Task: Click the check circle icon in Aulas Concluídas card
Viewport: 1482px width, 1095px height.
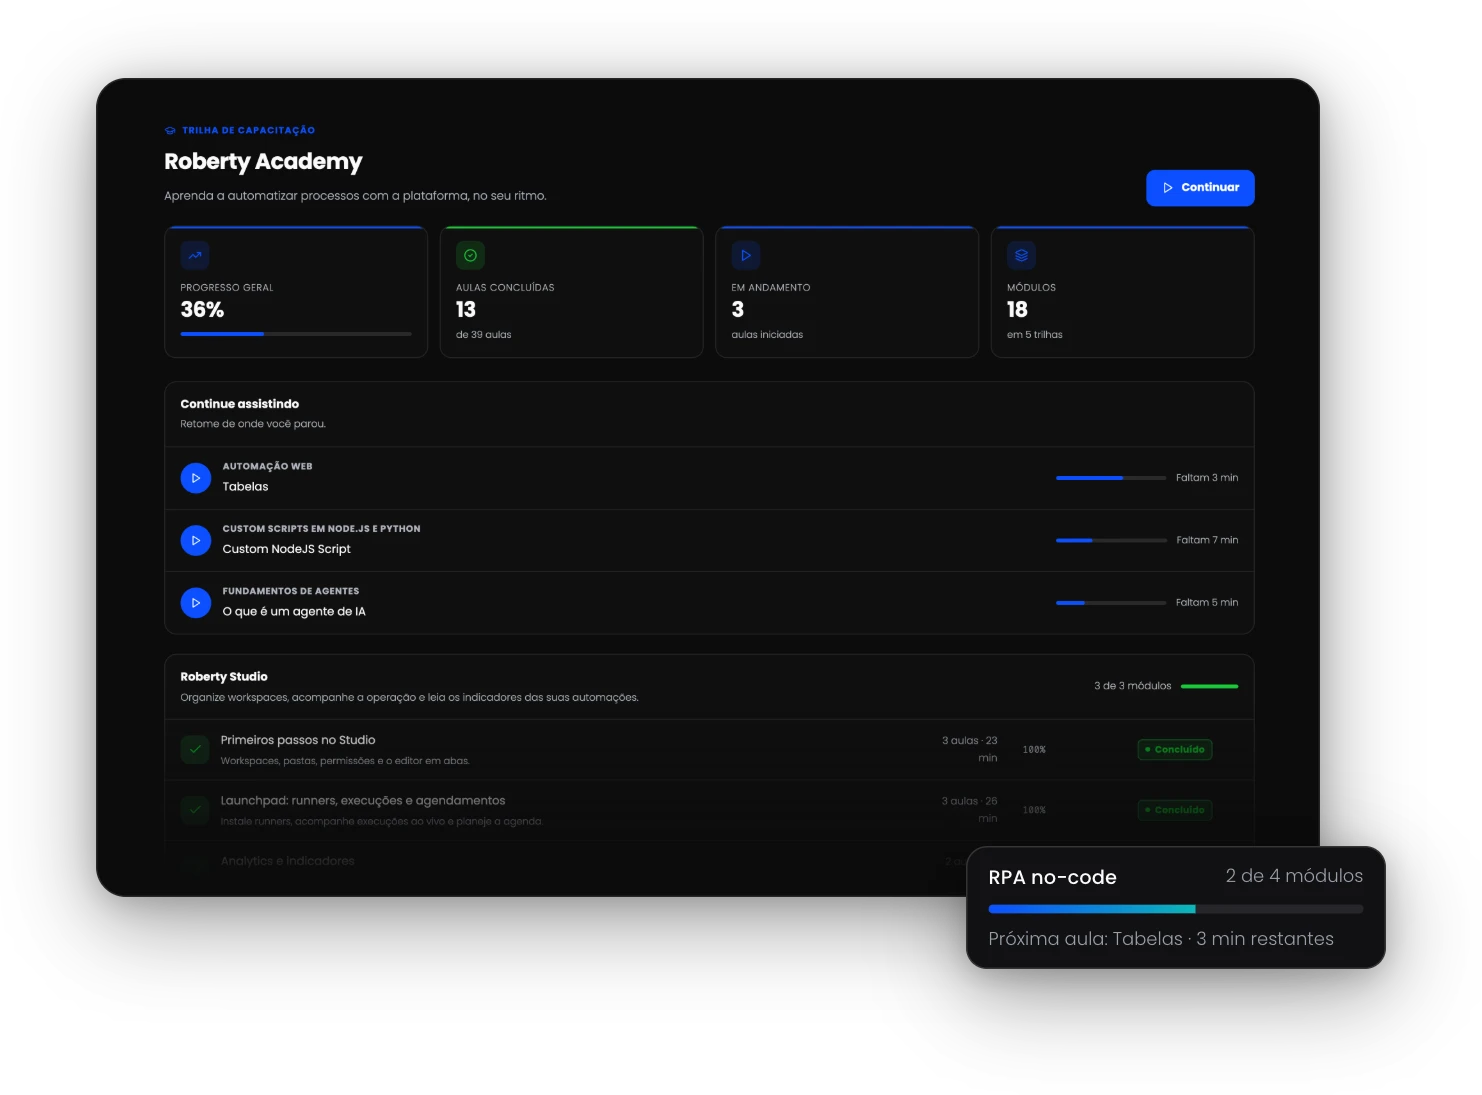Action: [x=470, y=255]
